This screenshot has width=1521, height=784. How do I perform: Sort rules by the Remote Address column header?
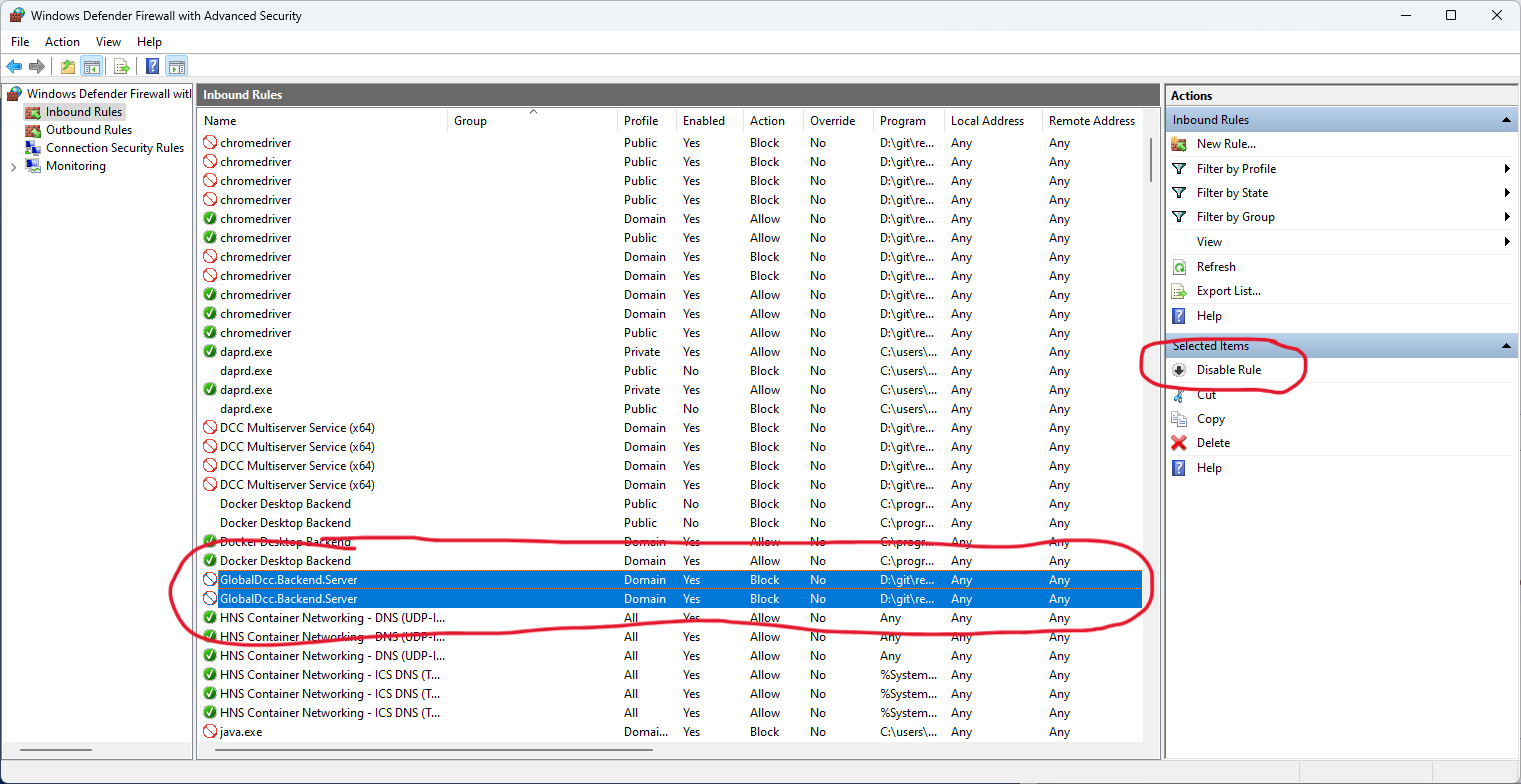click(x=1092, y=121)
